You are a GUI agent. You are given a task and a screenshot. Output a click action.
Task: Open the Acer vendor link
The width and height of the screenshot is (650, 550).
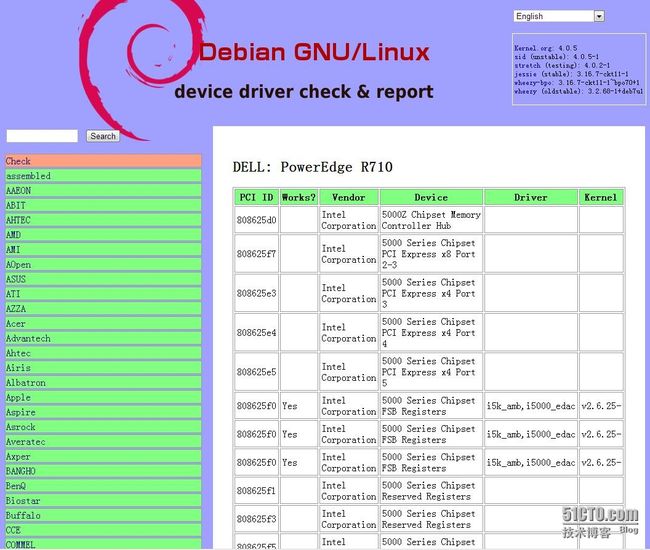pyautogui.click(x=103, y=323)
